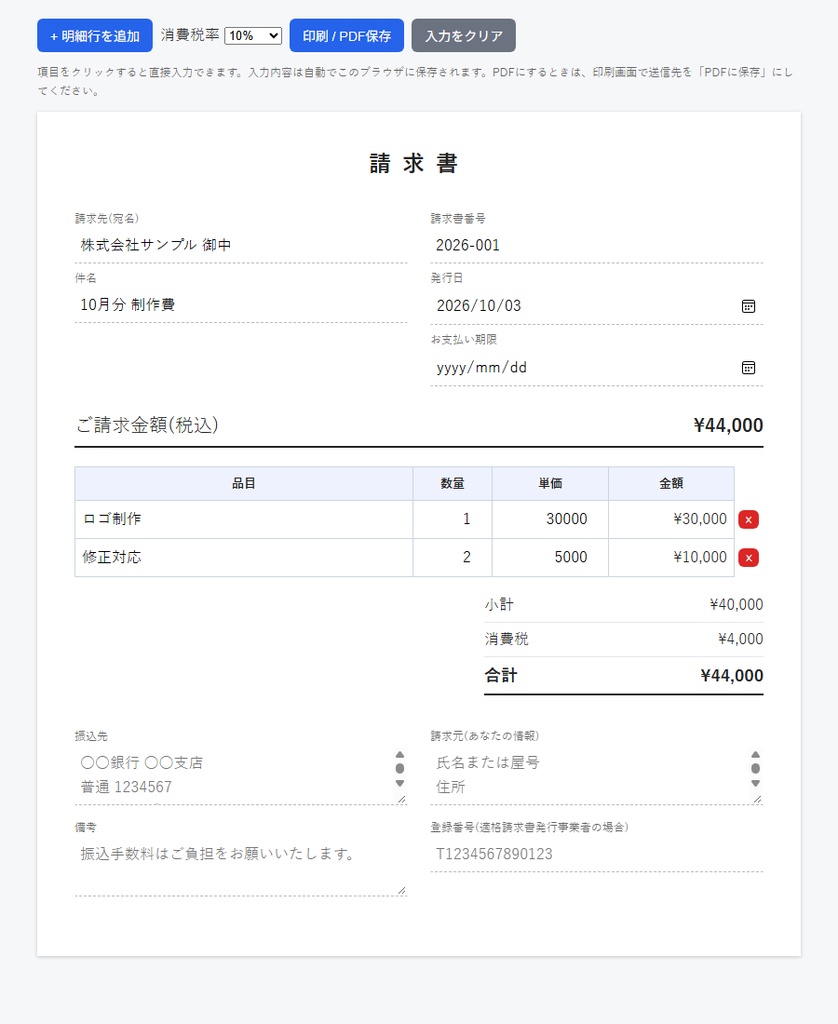
Task: Click the amount ¥30,000 cell
Action: [671, 519]
